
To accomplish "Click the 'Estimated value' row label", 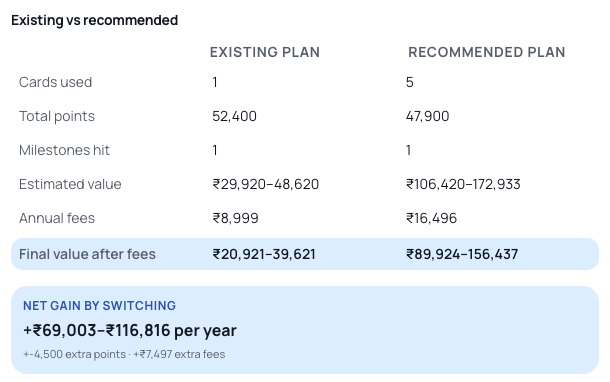I will point(70,184).
